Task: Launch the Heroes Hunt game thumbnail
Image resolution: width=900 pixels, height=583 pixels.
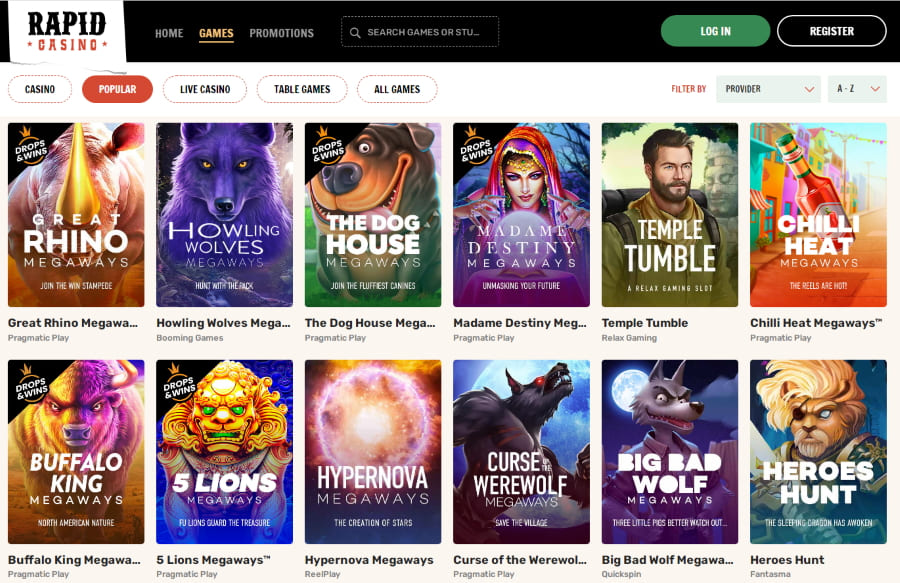Action: click(x=818, y=452)
